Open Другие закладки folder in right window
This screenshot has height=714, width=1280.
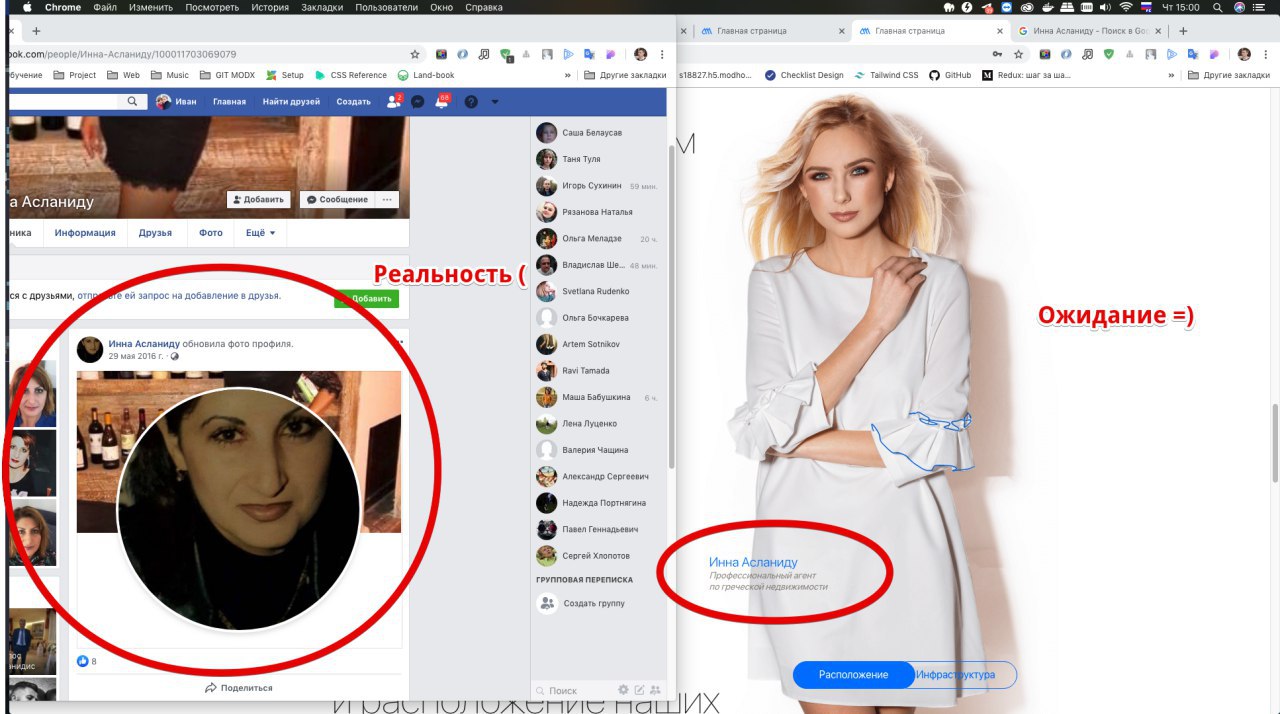point(1229,75)
